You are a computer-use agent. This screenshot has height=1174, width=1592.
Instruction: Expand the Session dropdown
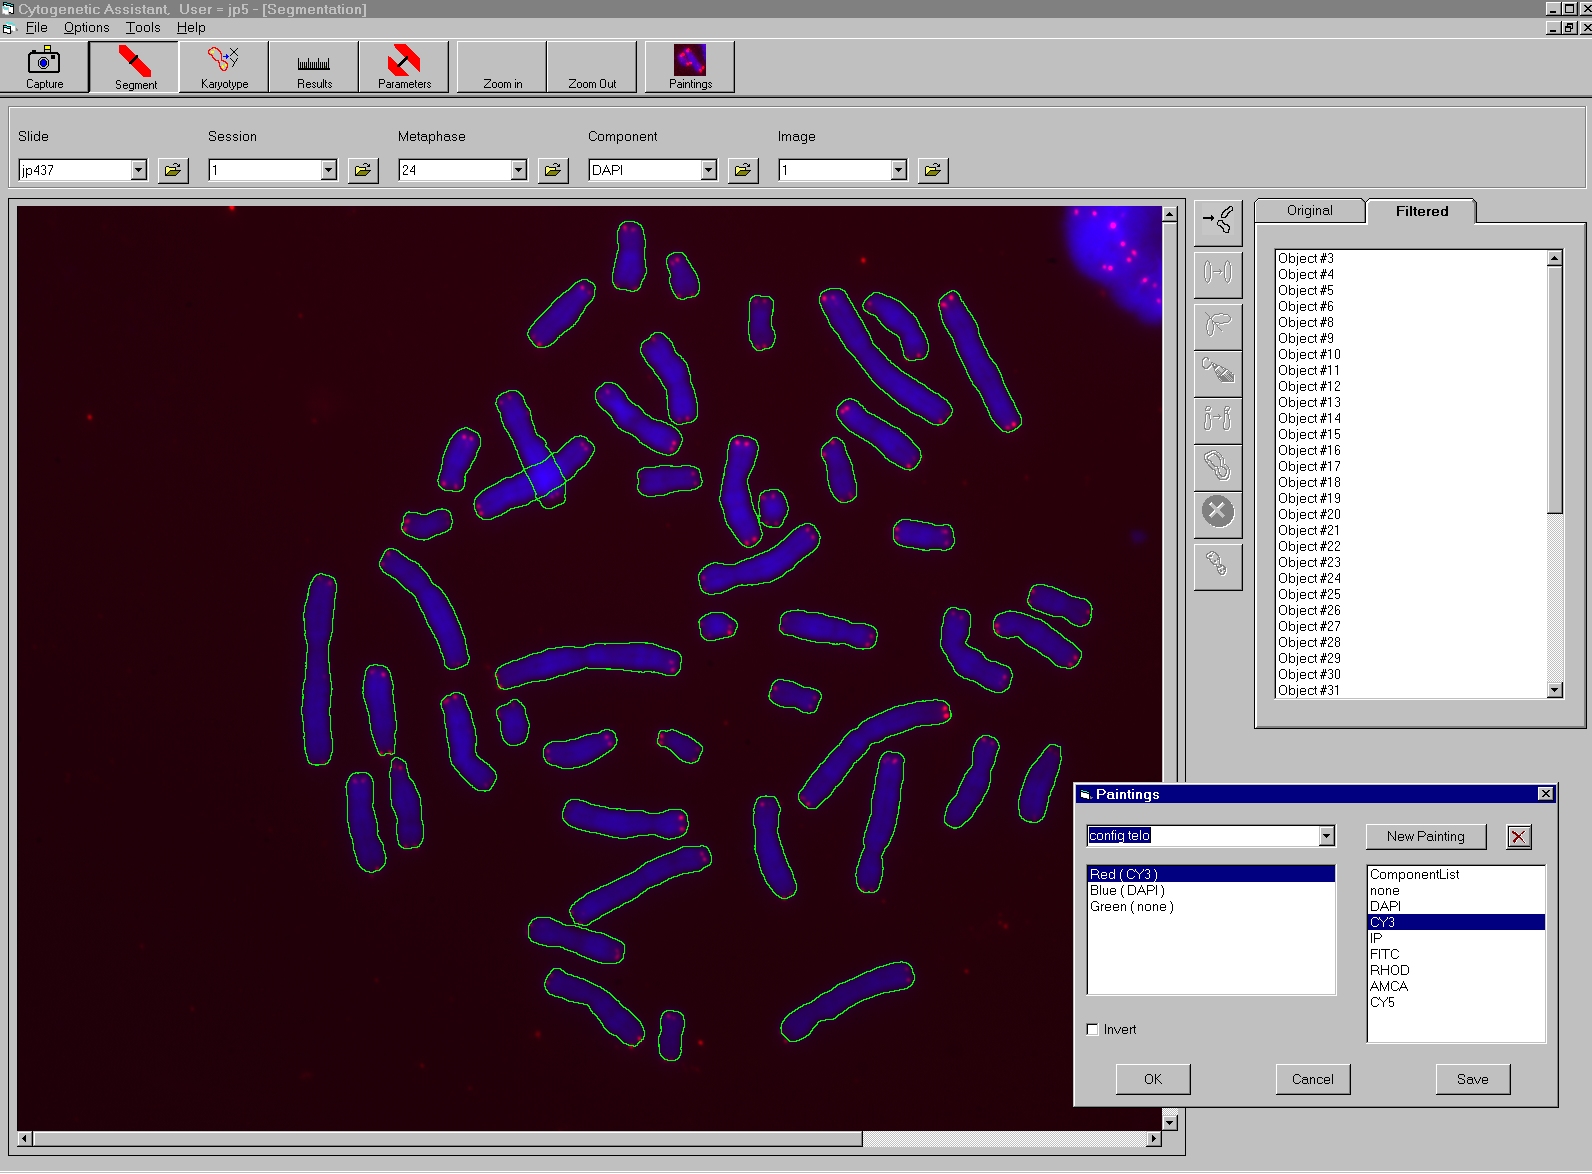coord(329,170)
